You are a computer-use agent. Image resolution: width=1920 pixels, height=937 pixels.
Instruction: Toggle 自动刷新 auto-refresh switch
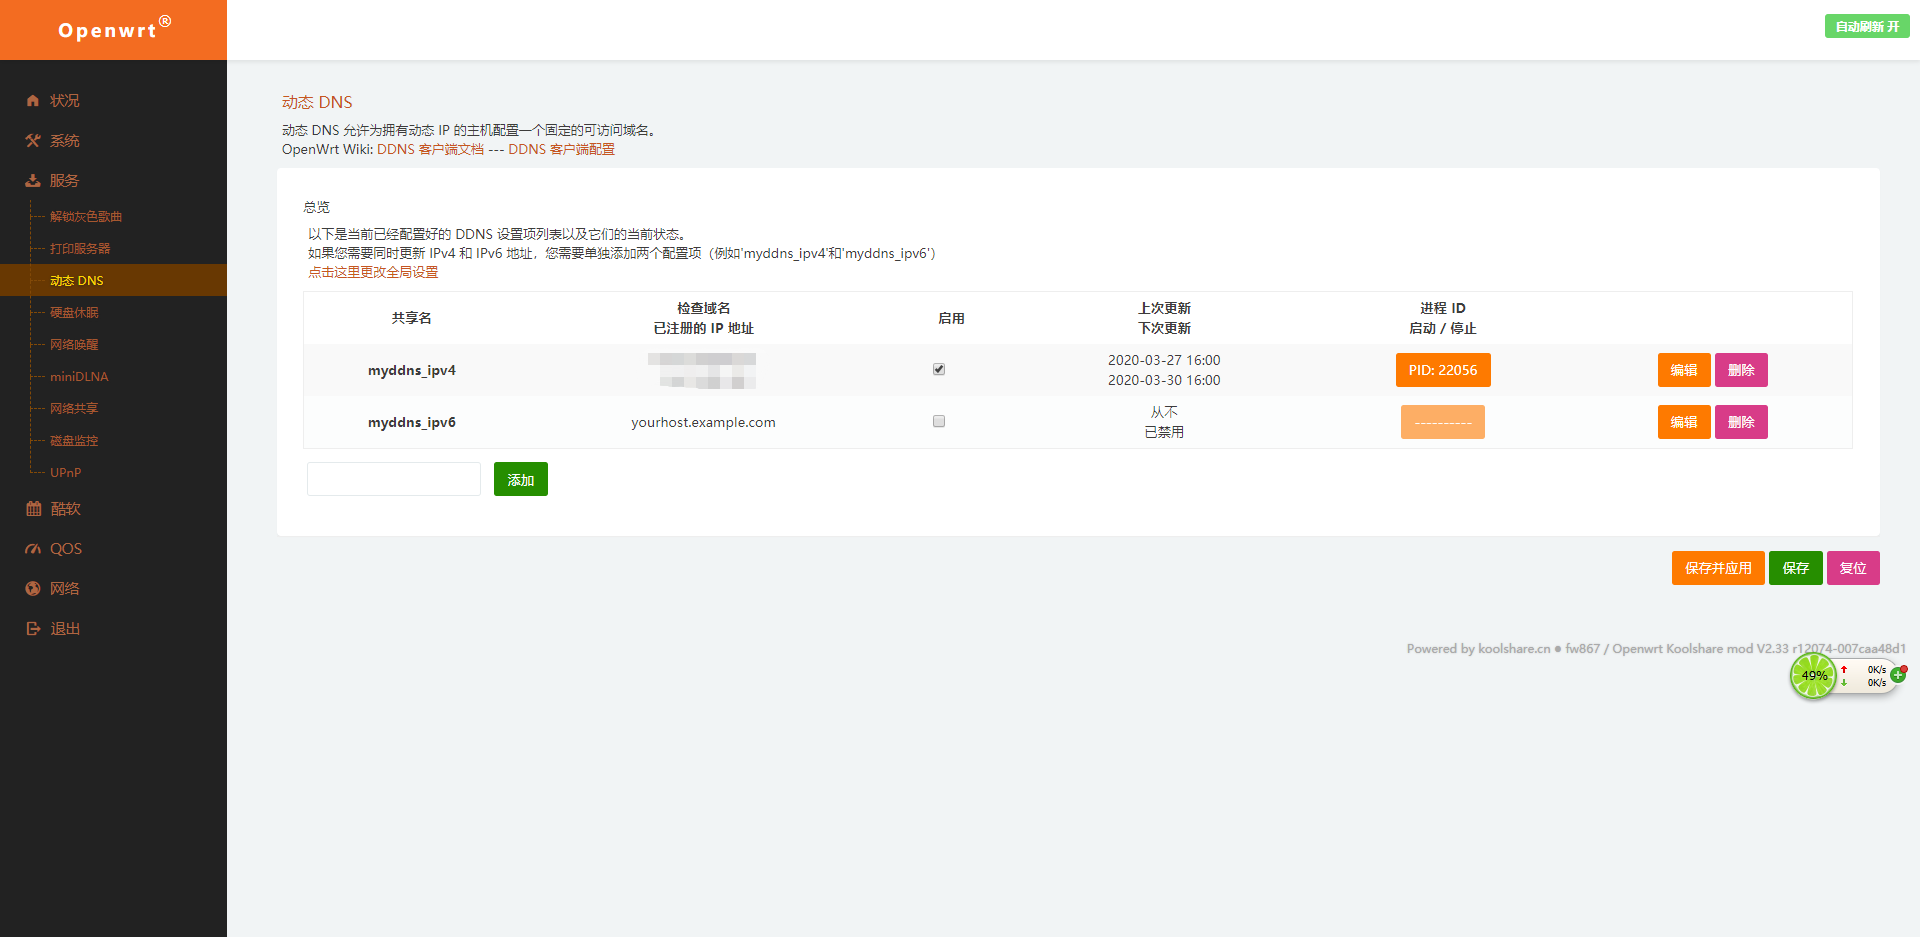[x=1866, y=26]
